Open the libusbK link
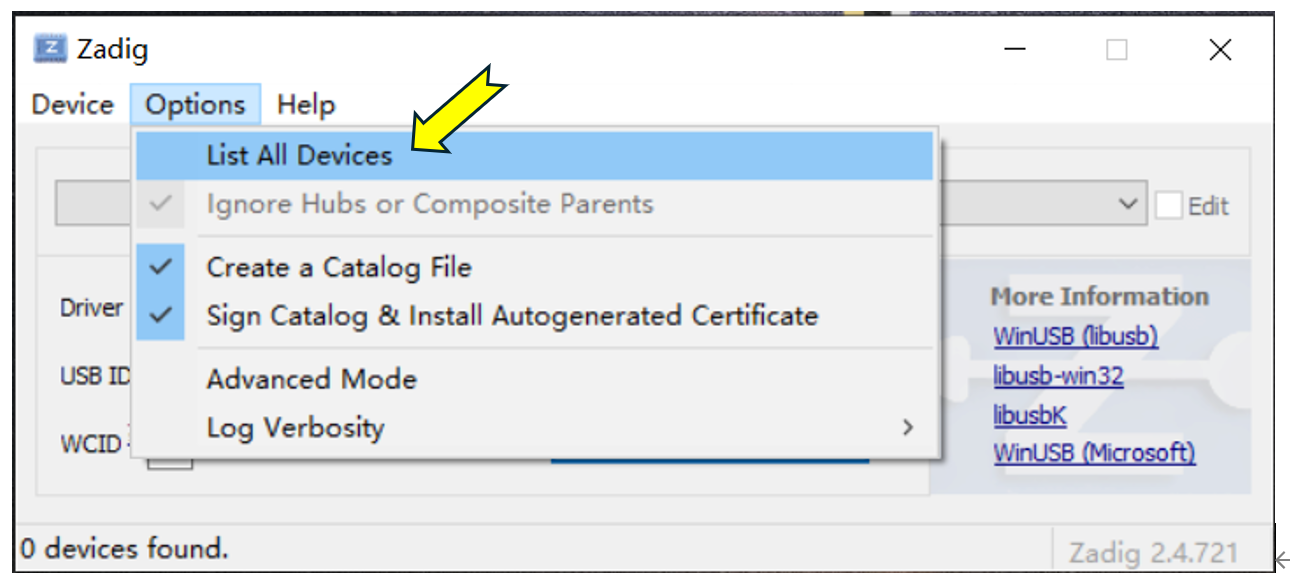1290x581 pixels. [x=1029, y=415]
